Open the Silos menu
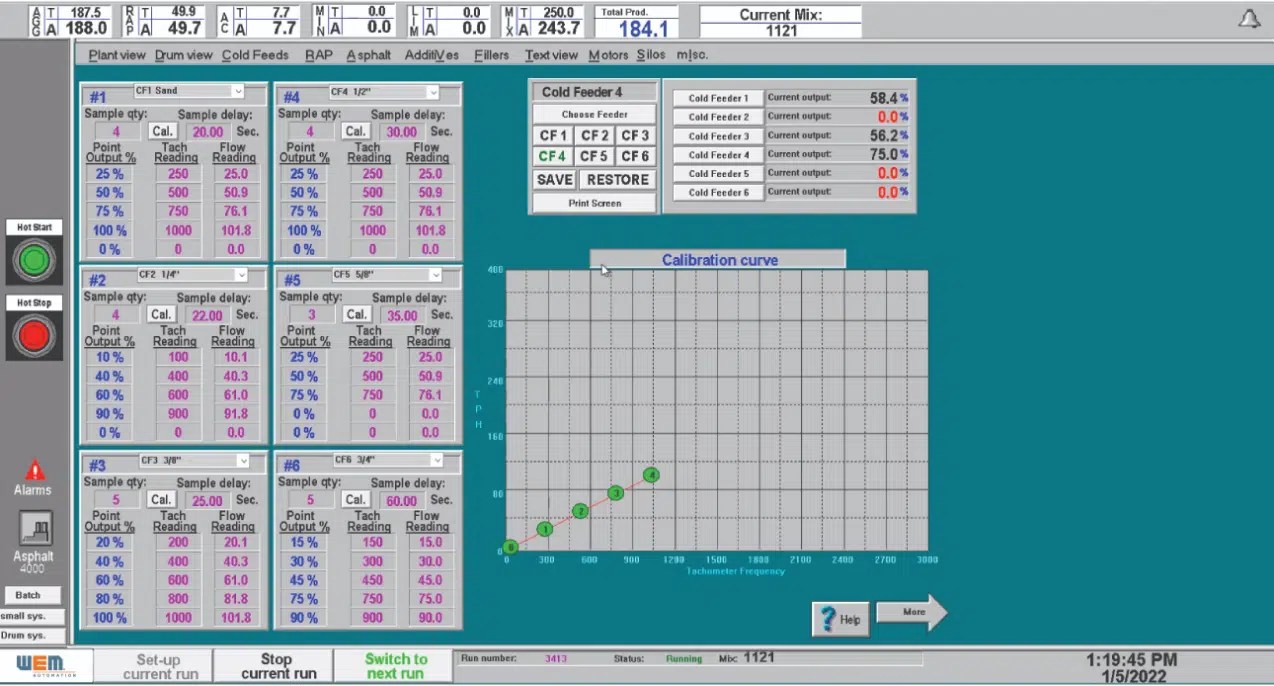 [x=650, y=55]
